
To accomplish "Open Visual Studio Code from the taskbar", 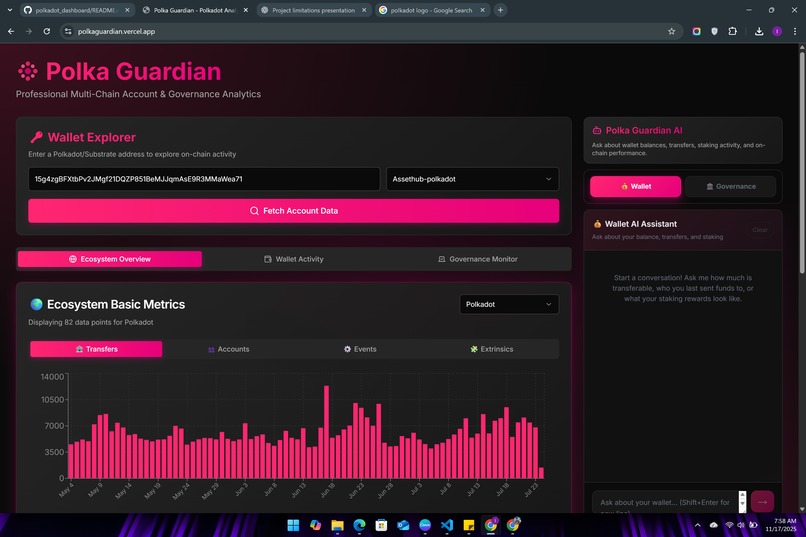I will [447, 525].
